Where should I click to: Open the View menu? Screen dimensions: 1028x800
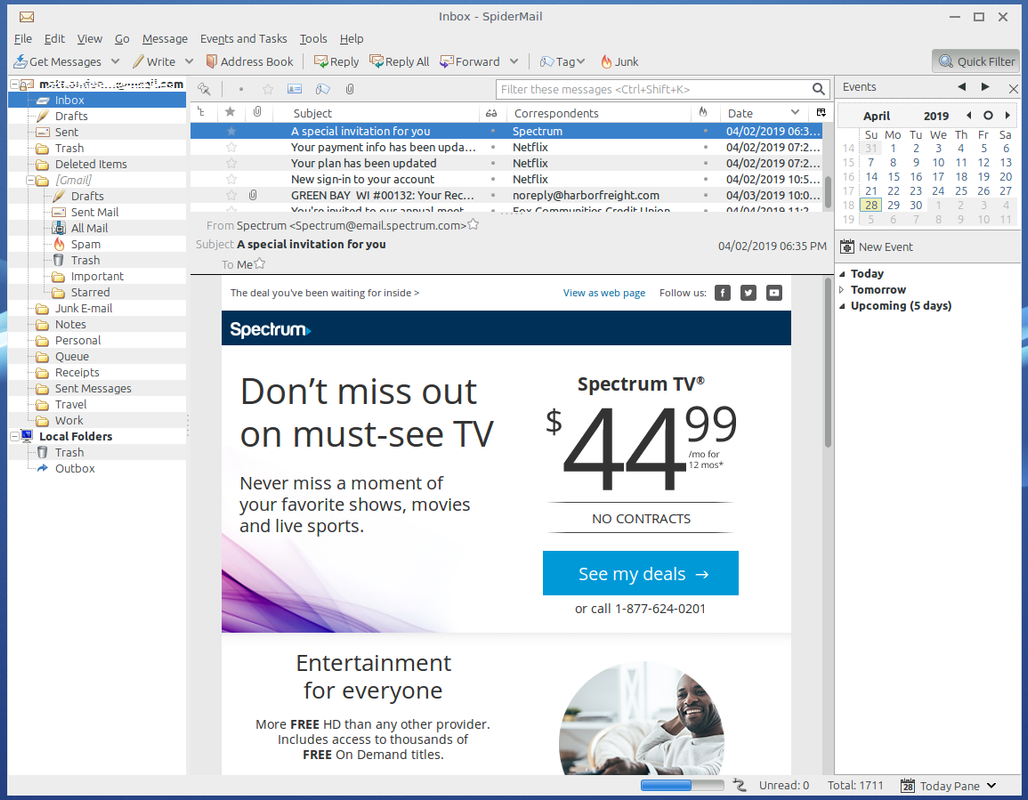pyautogui.click(x=89, y=39)
